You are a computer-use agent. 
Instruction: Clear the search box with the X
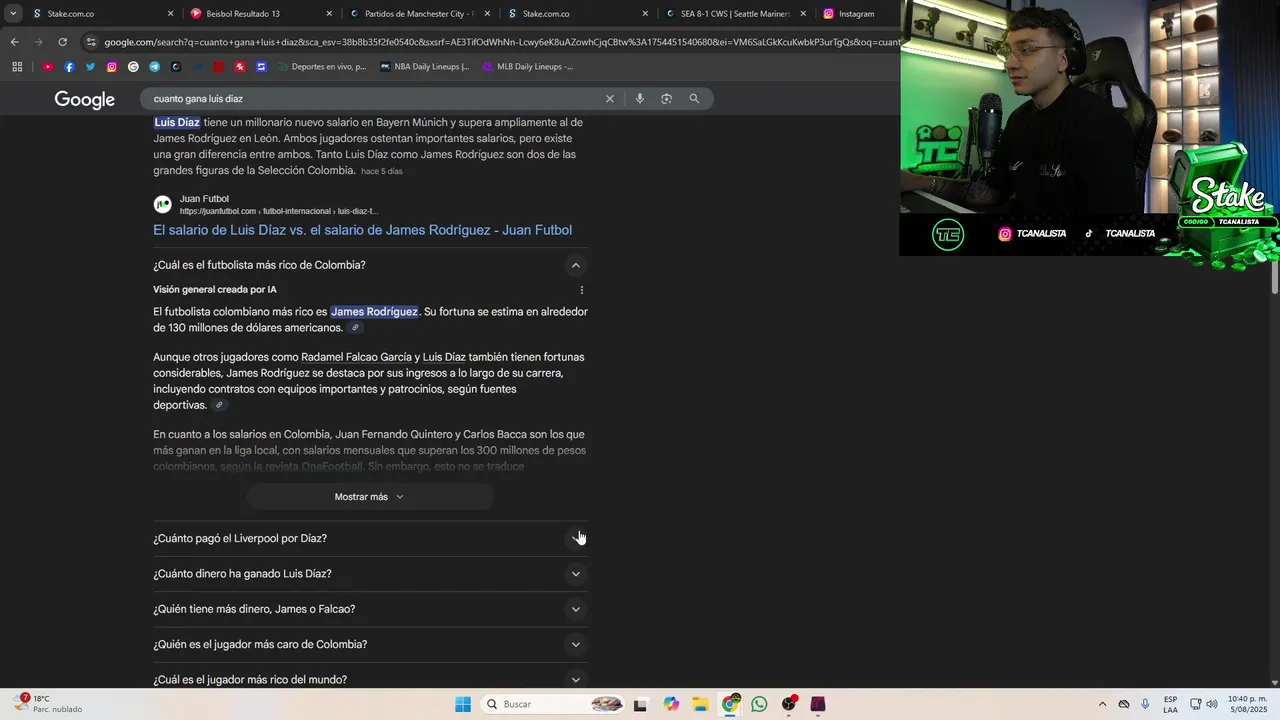tap(609, 99)
